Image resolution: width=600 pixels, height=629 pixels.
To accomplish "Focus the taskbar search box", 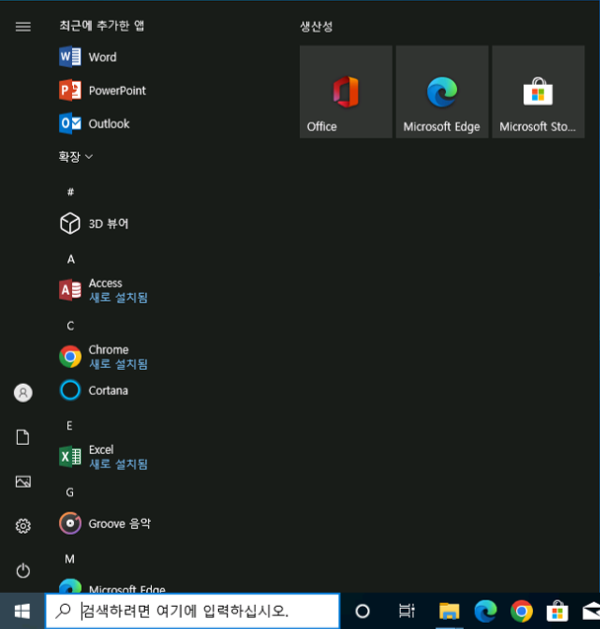I will coord(193,611).
